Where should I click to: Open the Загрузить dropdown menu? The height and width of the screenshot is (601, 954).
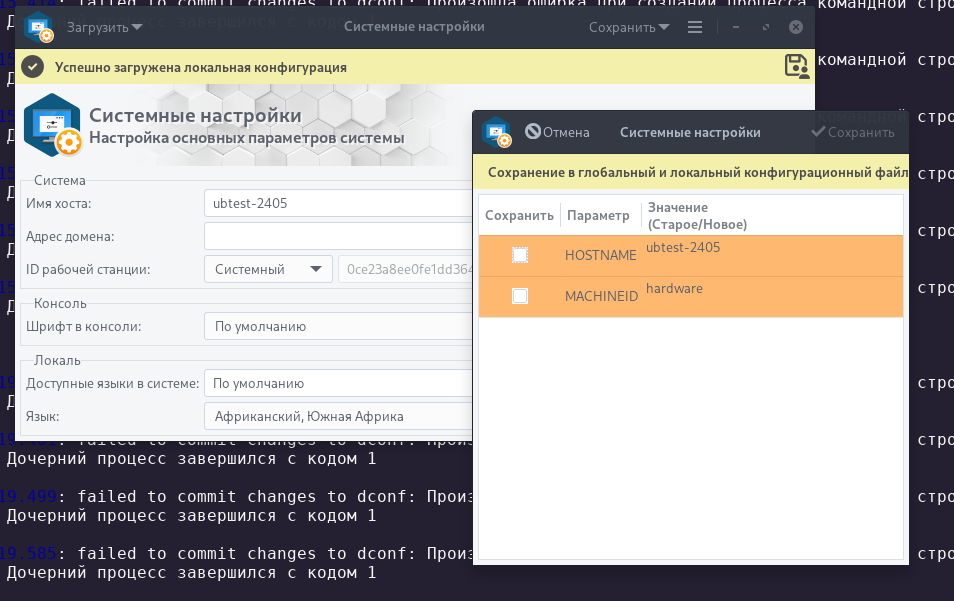click(104, 27)
